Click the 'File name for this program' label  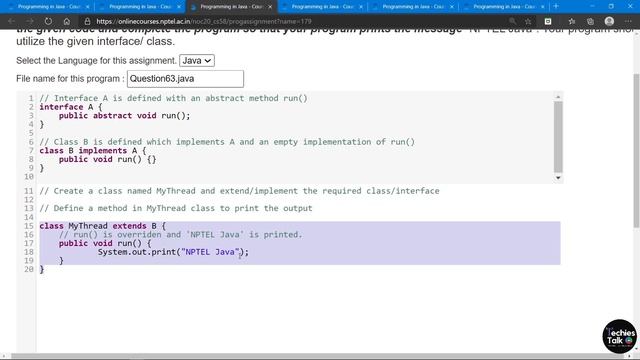[x=70, y=78]
